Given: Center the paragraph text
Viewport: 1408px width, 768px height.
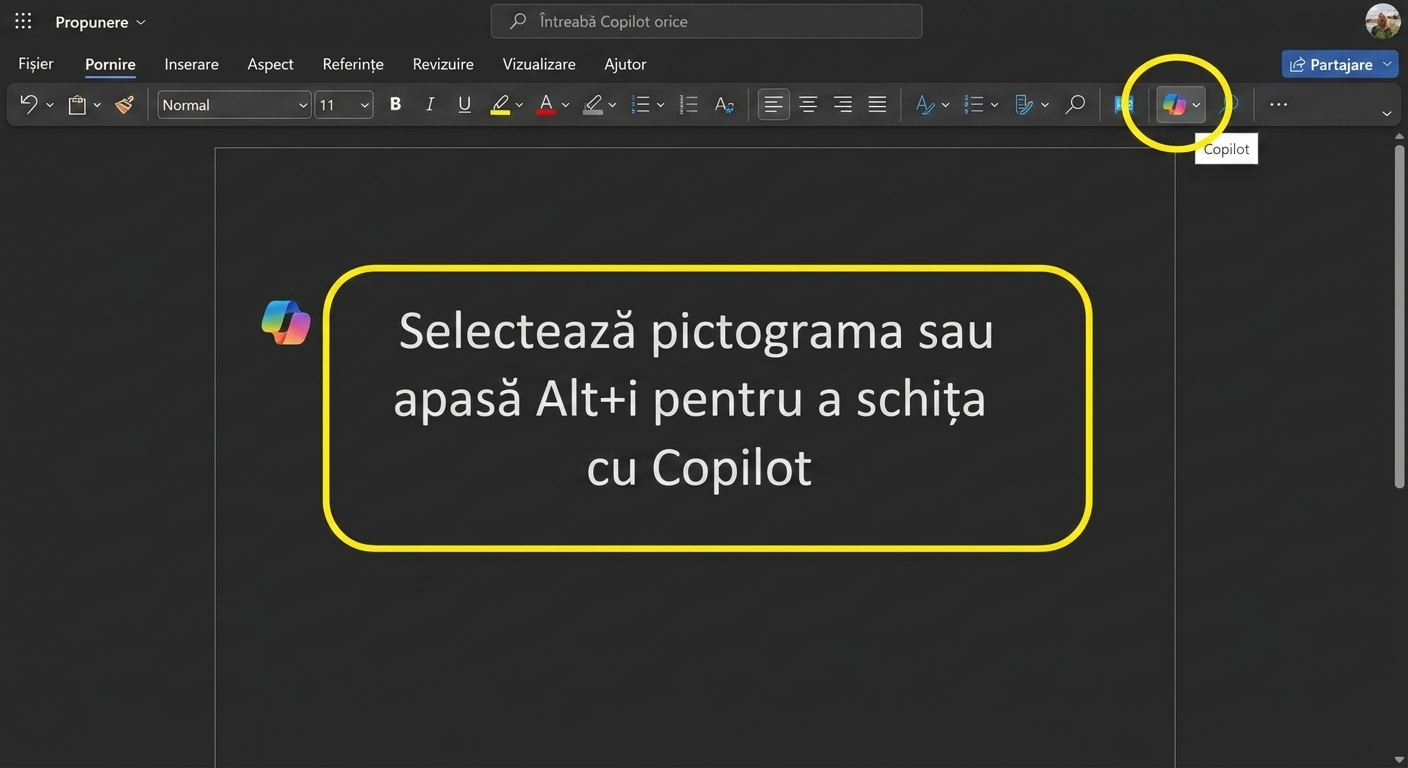Looking at the screenshot, I should [x=808, y=104].
